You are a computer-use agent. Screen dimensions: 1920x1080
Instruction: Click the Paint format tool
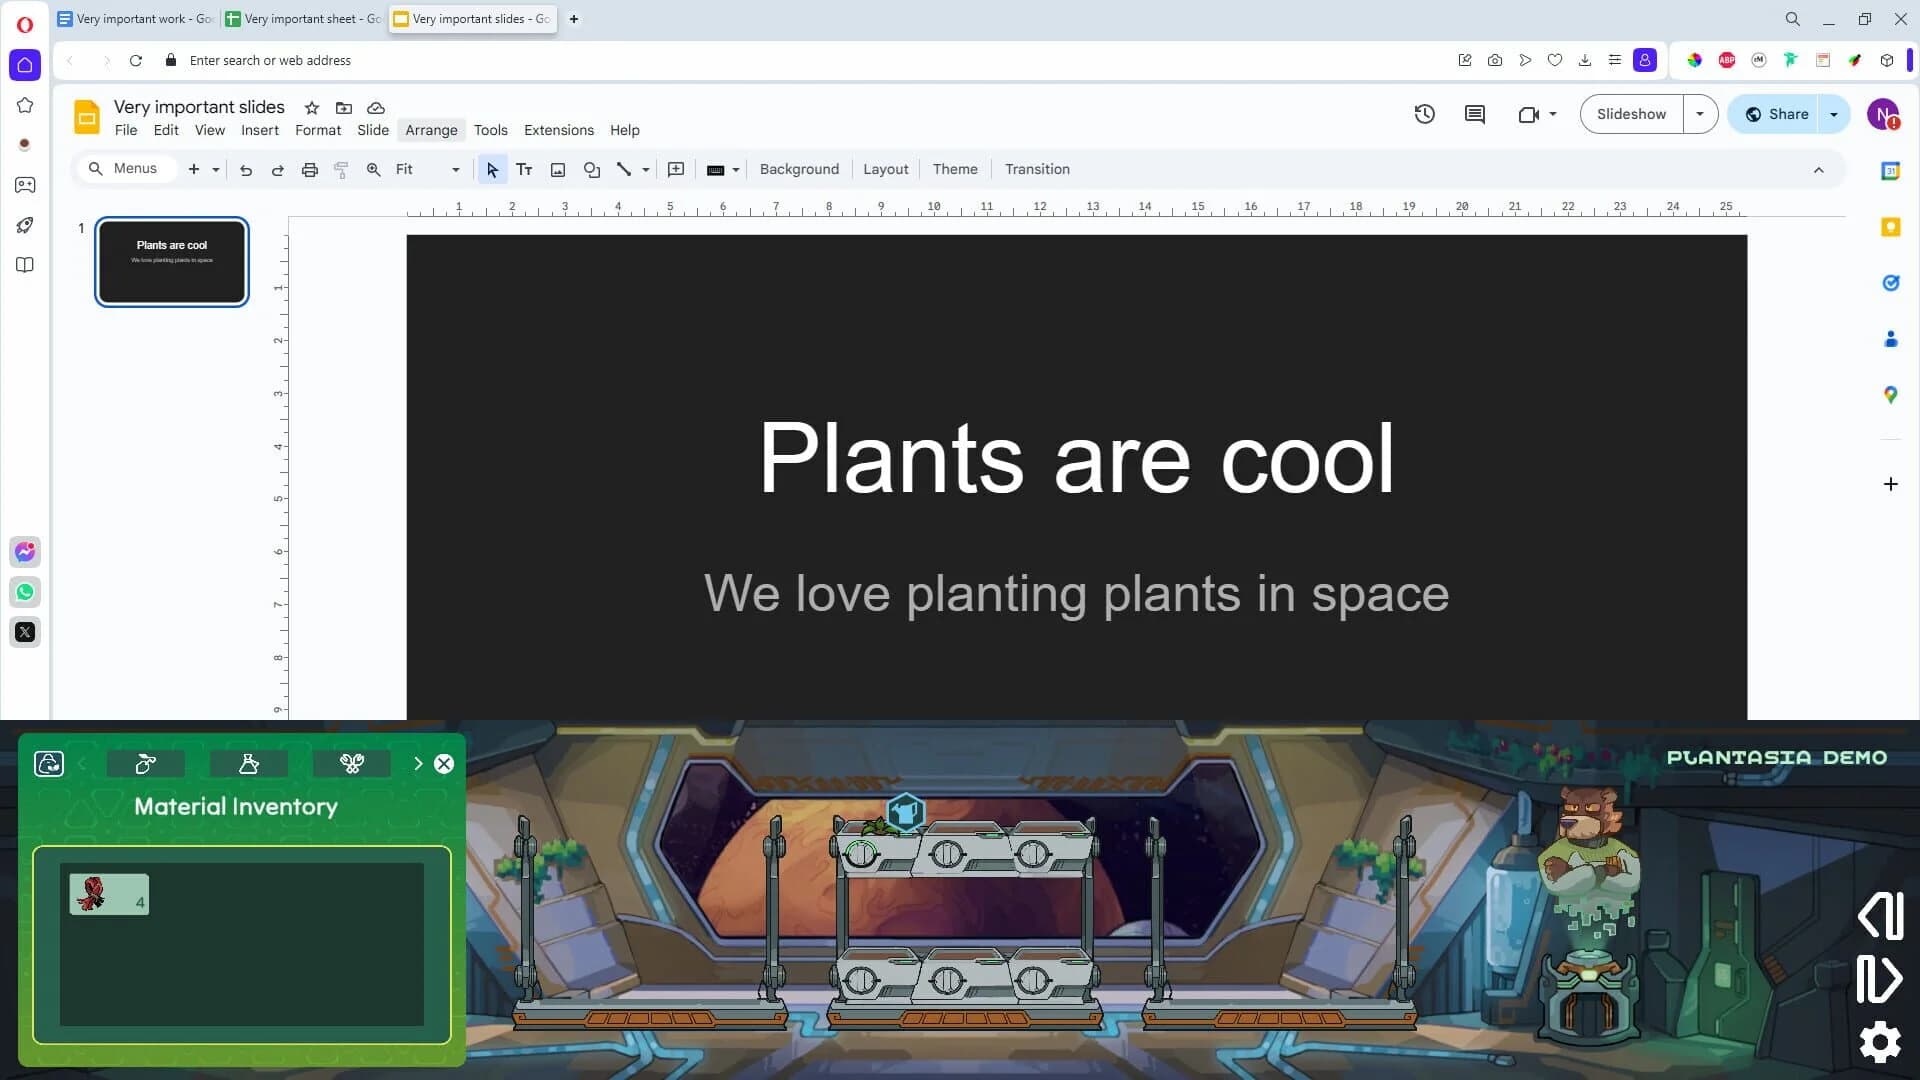(x=341, y=169)
